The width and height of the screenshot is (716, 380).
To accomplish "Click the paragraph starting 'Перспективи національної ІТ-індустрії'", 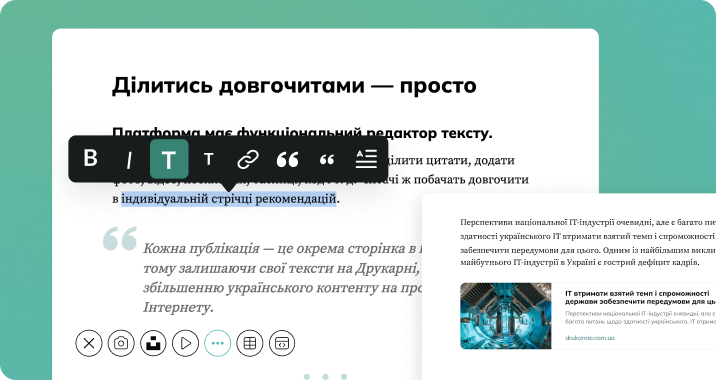I will (x=588, y=243).
